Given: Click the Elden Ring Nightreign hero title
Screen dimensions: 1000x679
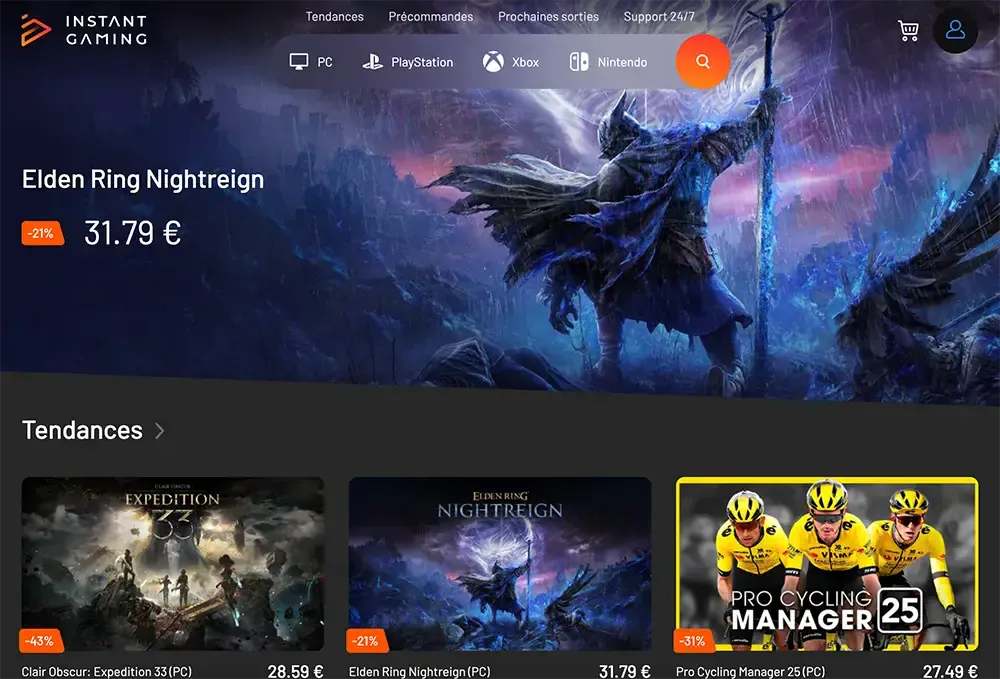Looking at the screenshot, I should coord(143,180).
